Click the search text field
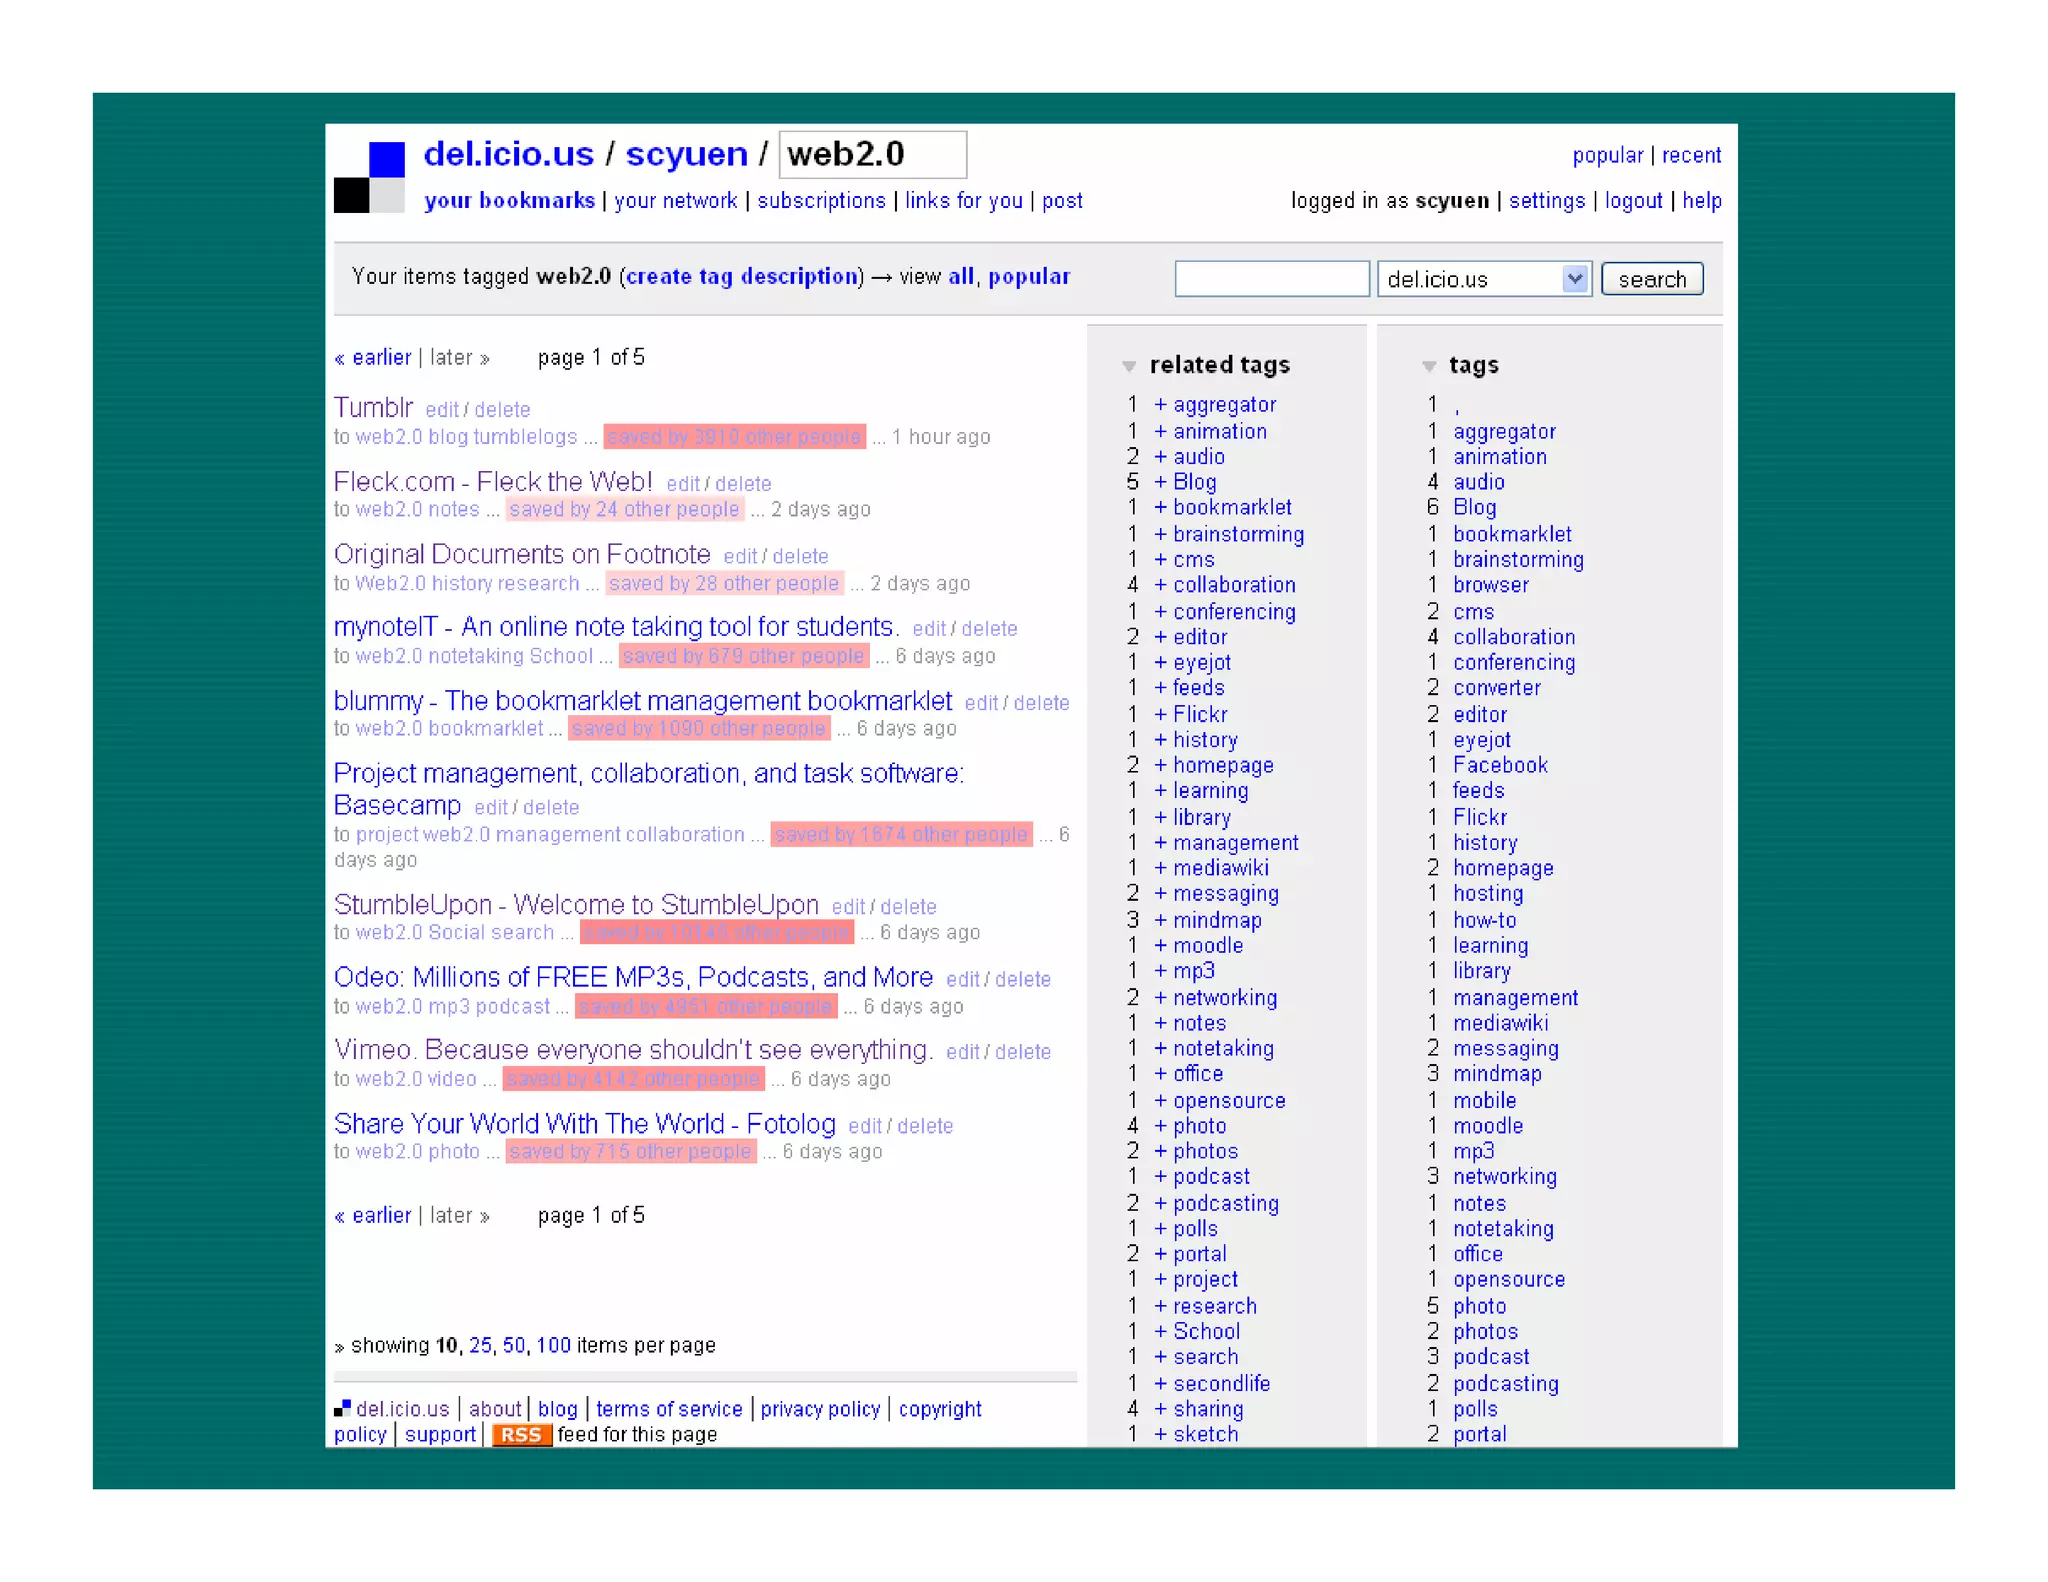This screenshot has width=2048, height=1582. [1272, 279]
